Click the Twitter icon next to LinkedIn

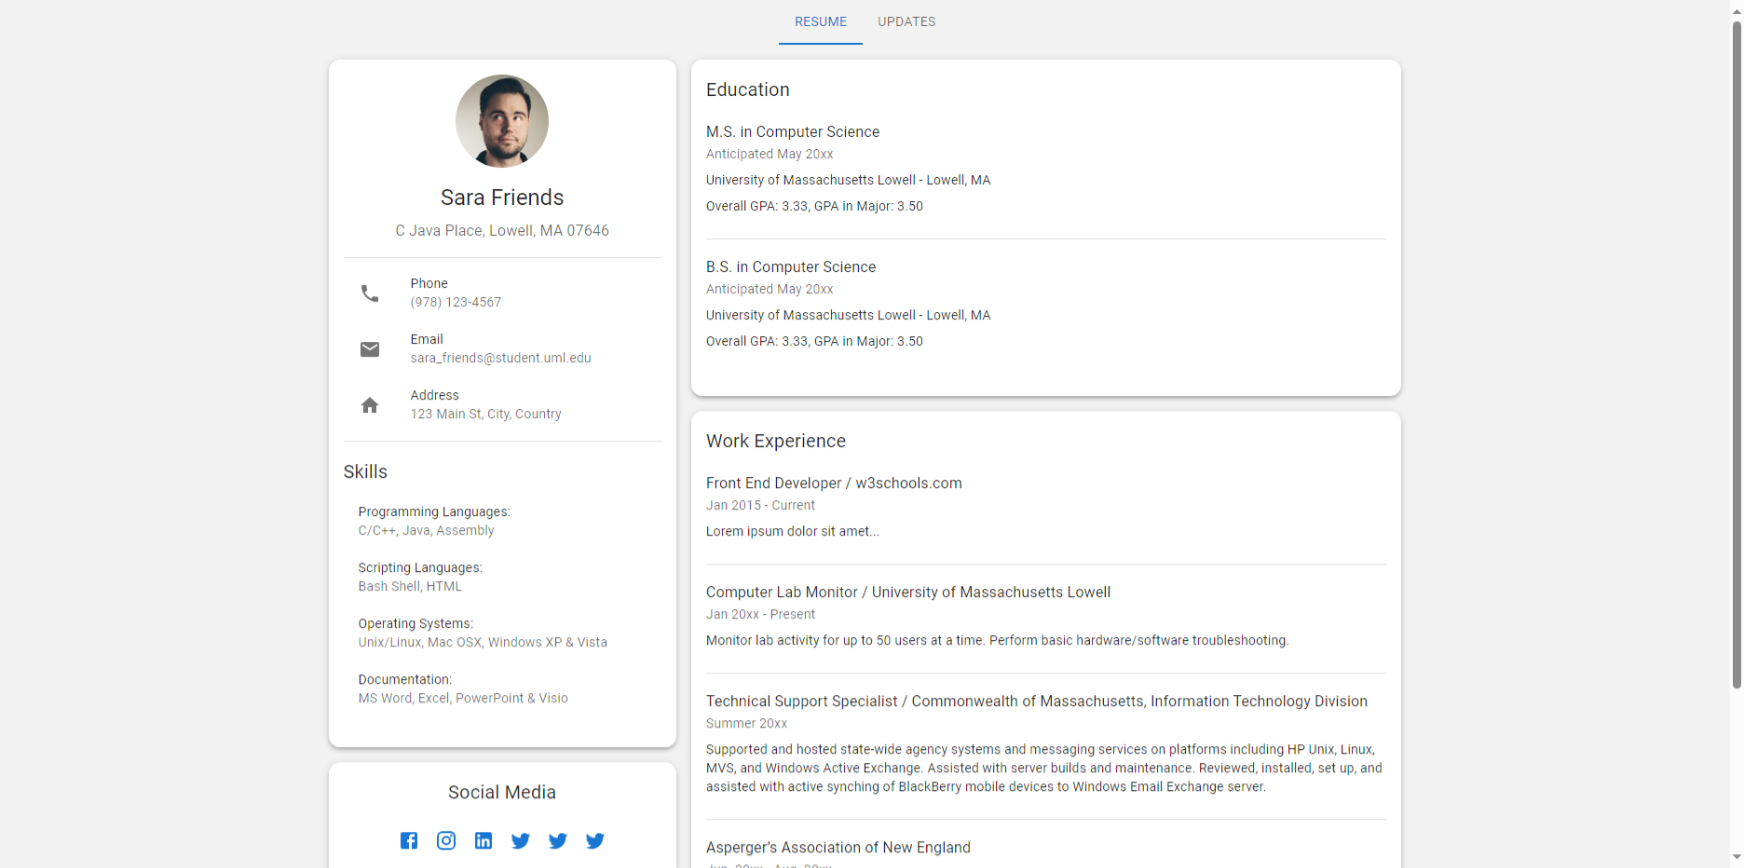pos(520,840)
